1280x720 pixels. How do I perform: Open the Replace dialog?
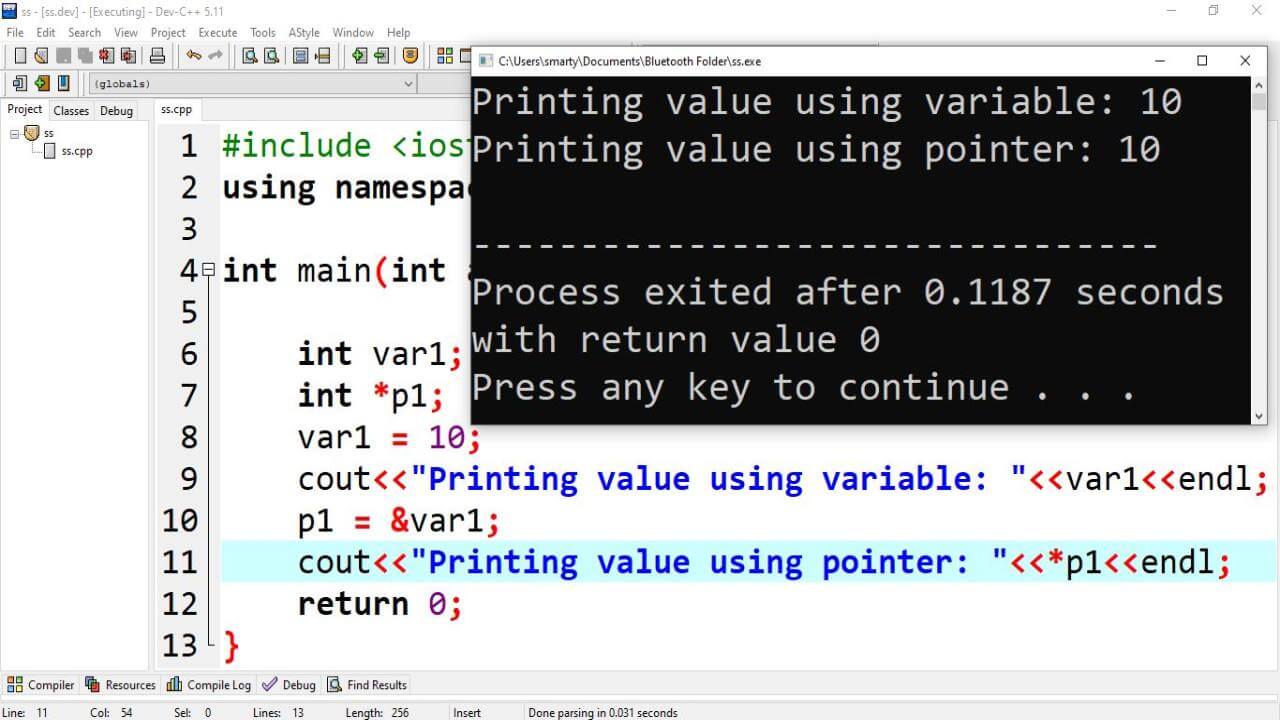300,56
